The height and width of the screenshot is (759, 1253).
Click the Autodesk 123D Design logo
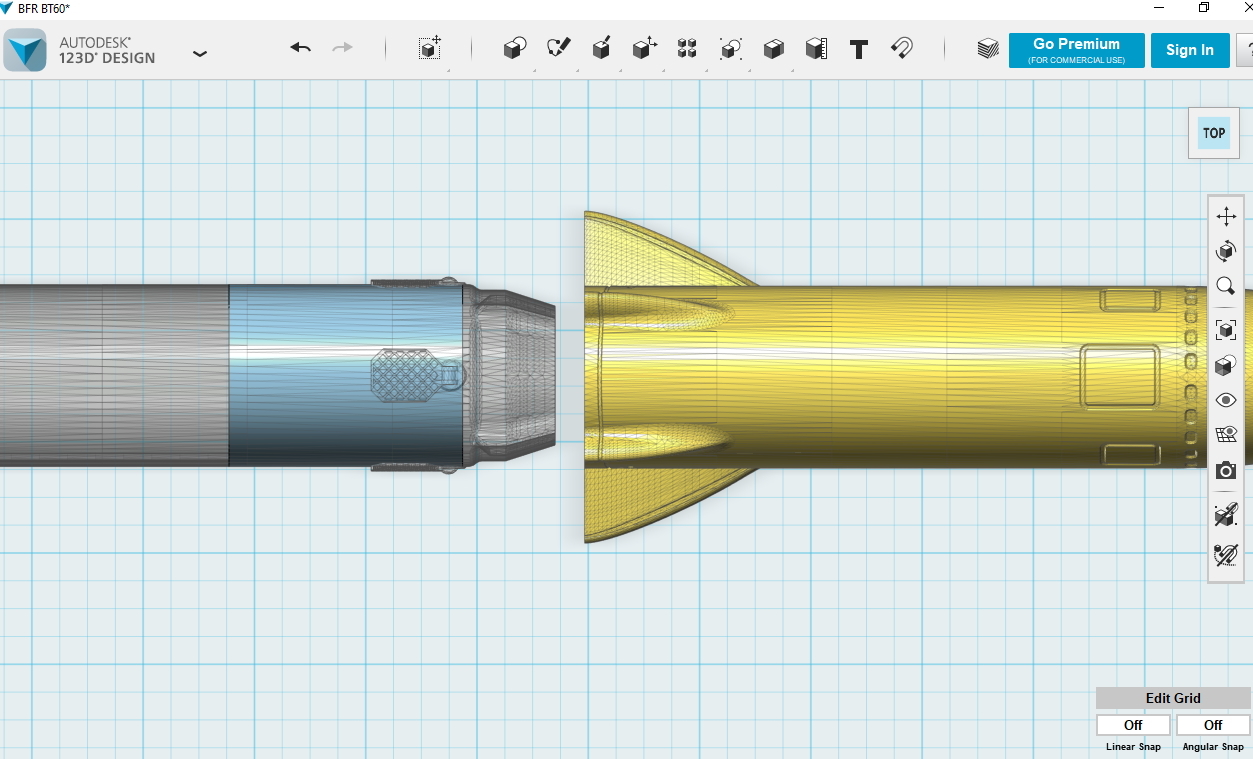pos(25,49)
